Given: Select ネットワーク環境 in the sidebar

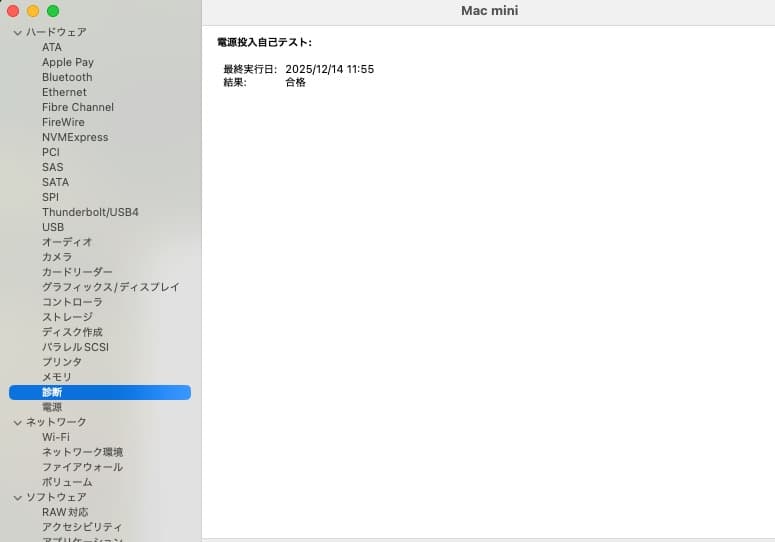Looking at the screenshot, I should [83, 452].
